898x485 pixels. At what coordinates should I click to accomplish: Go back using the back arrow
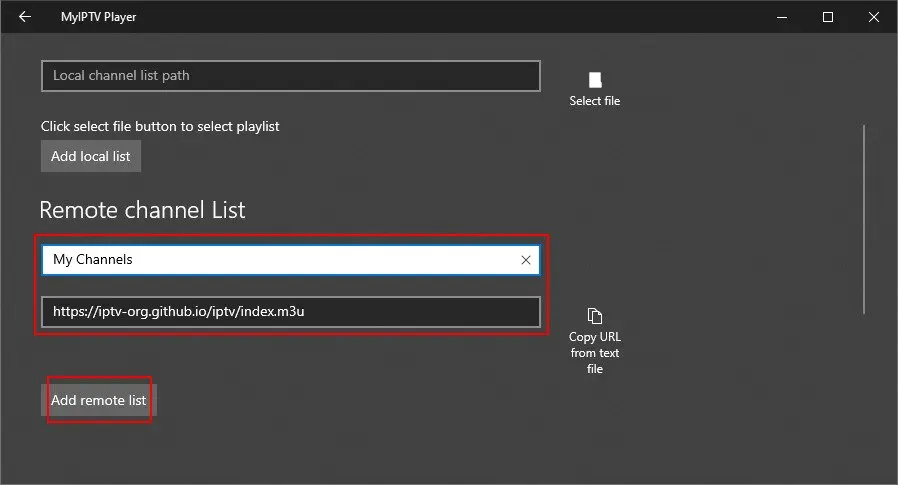(x=24, y=17)
